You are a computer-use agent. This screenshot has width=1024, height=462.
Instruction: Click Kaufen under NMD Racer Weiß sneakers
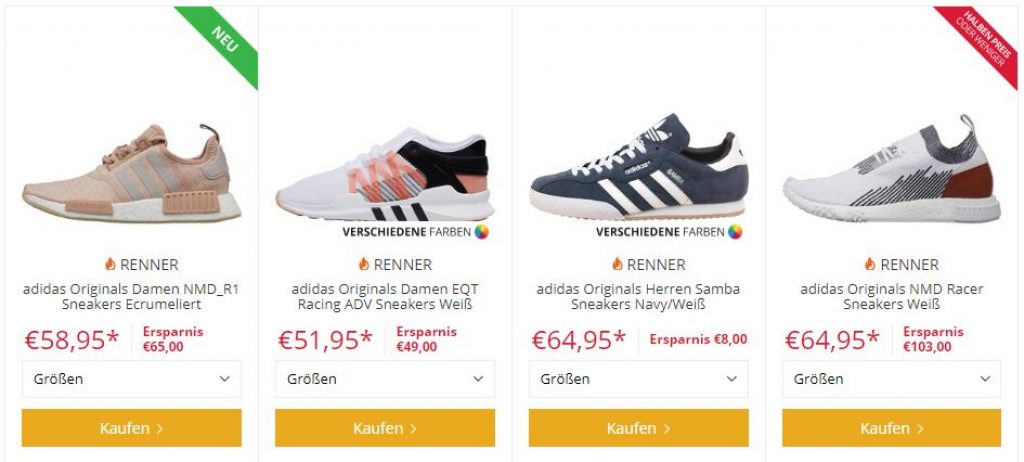(891, 428)
